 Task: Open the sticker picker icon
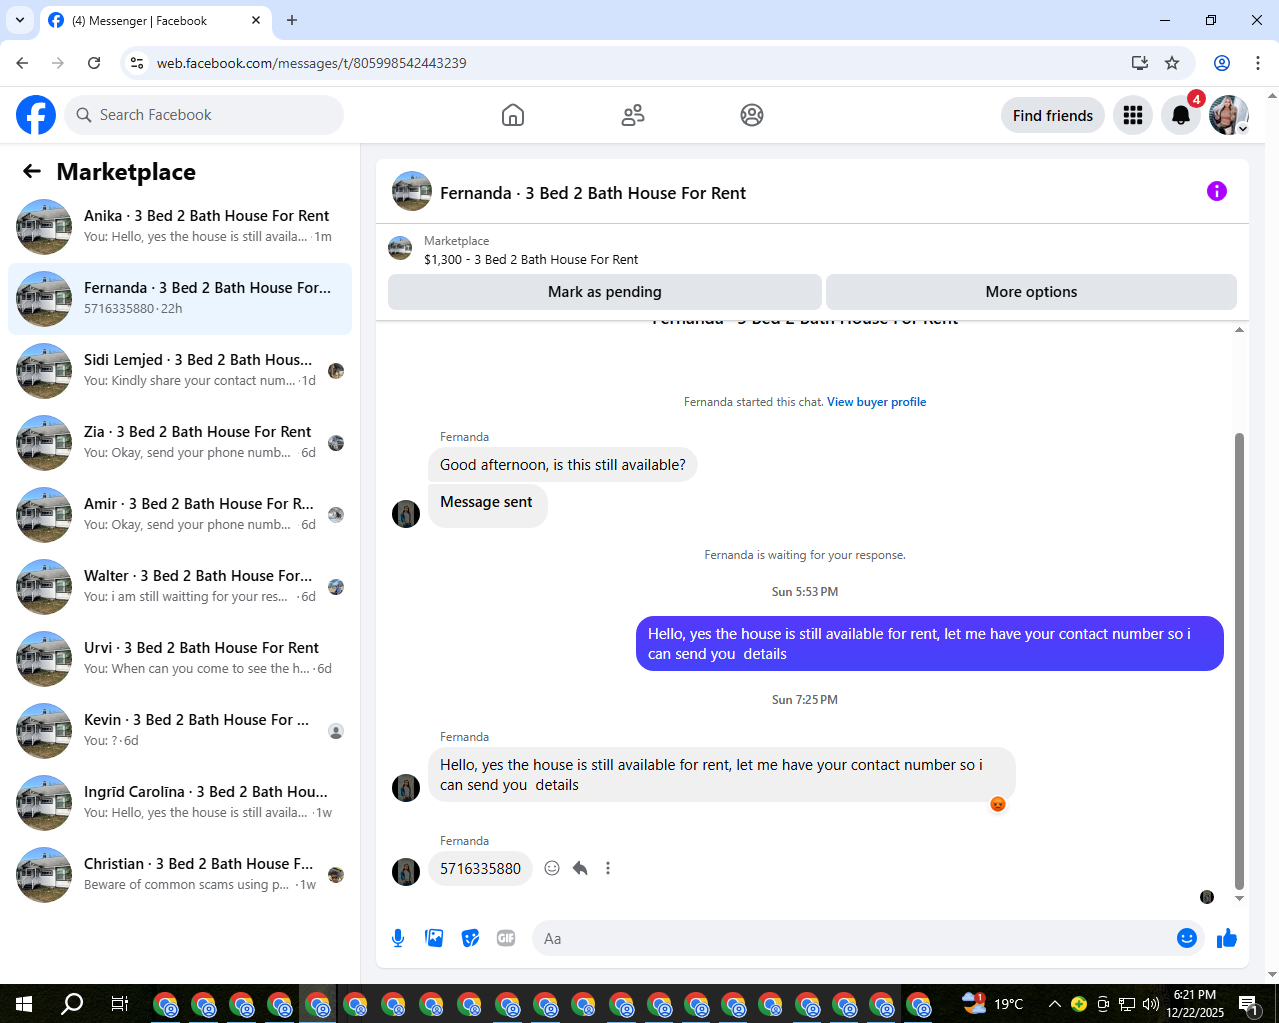470,938
